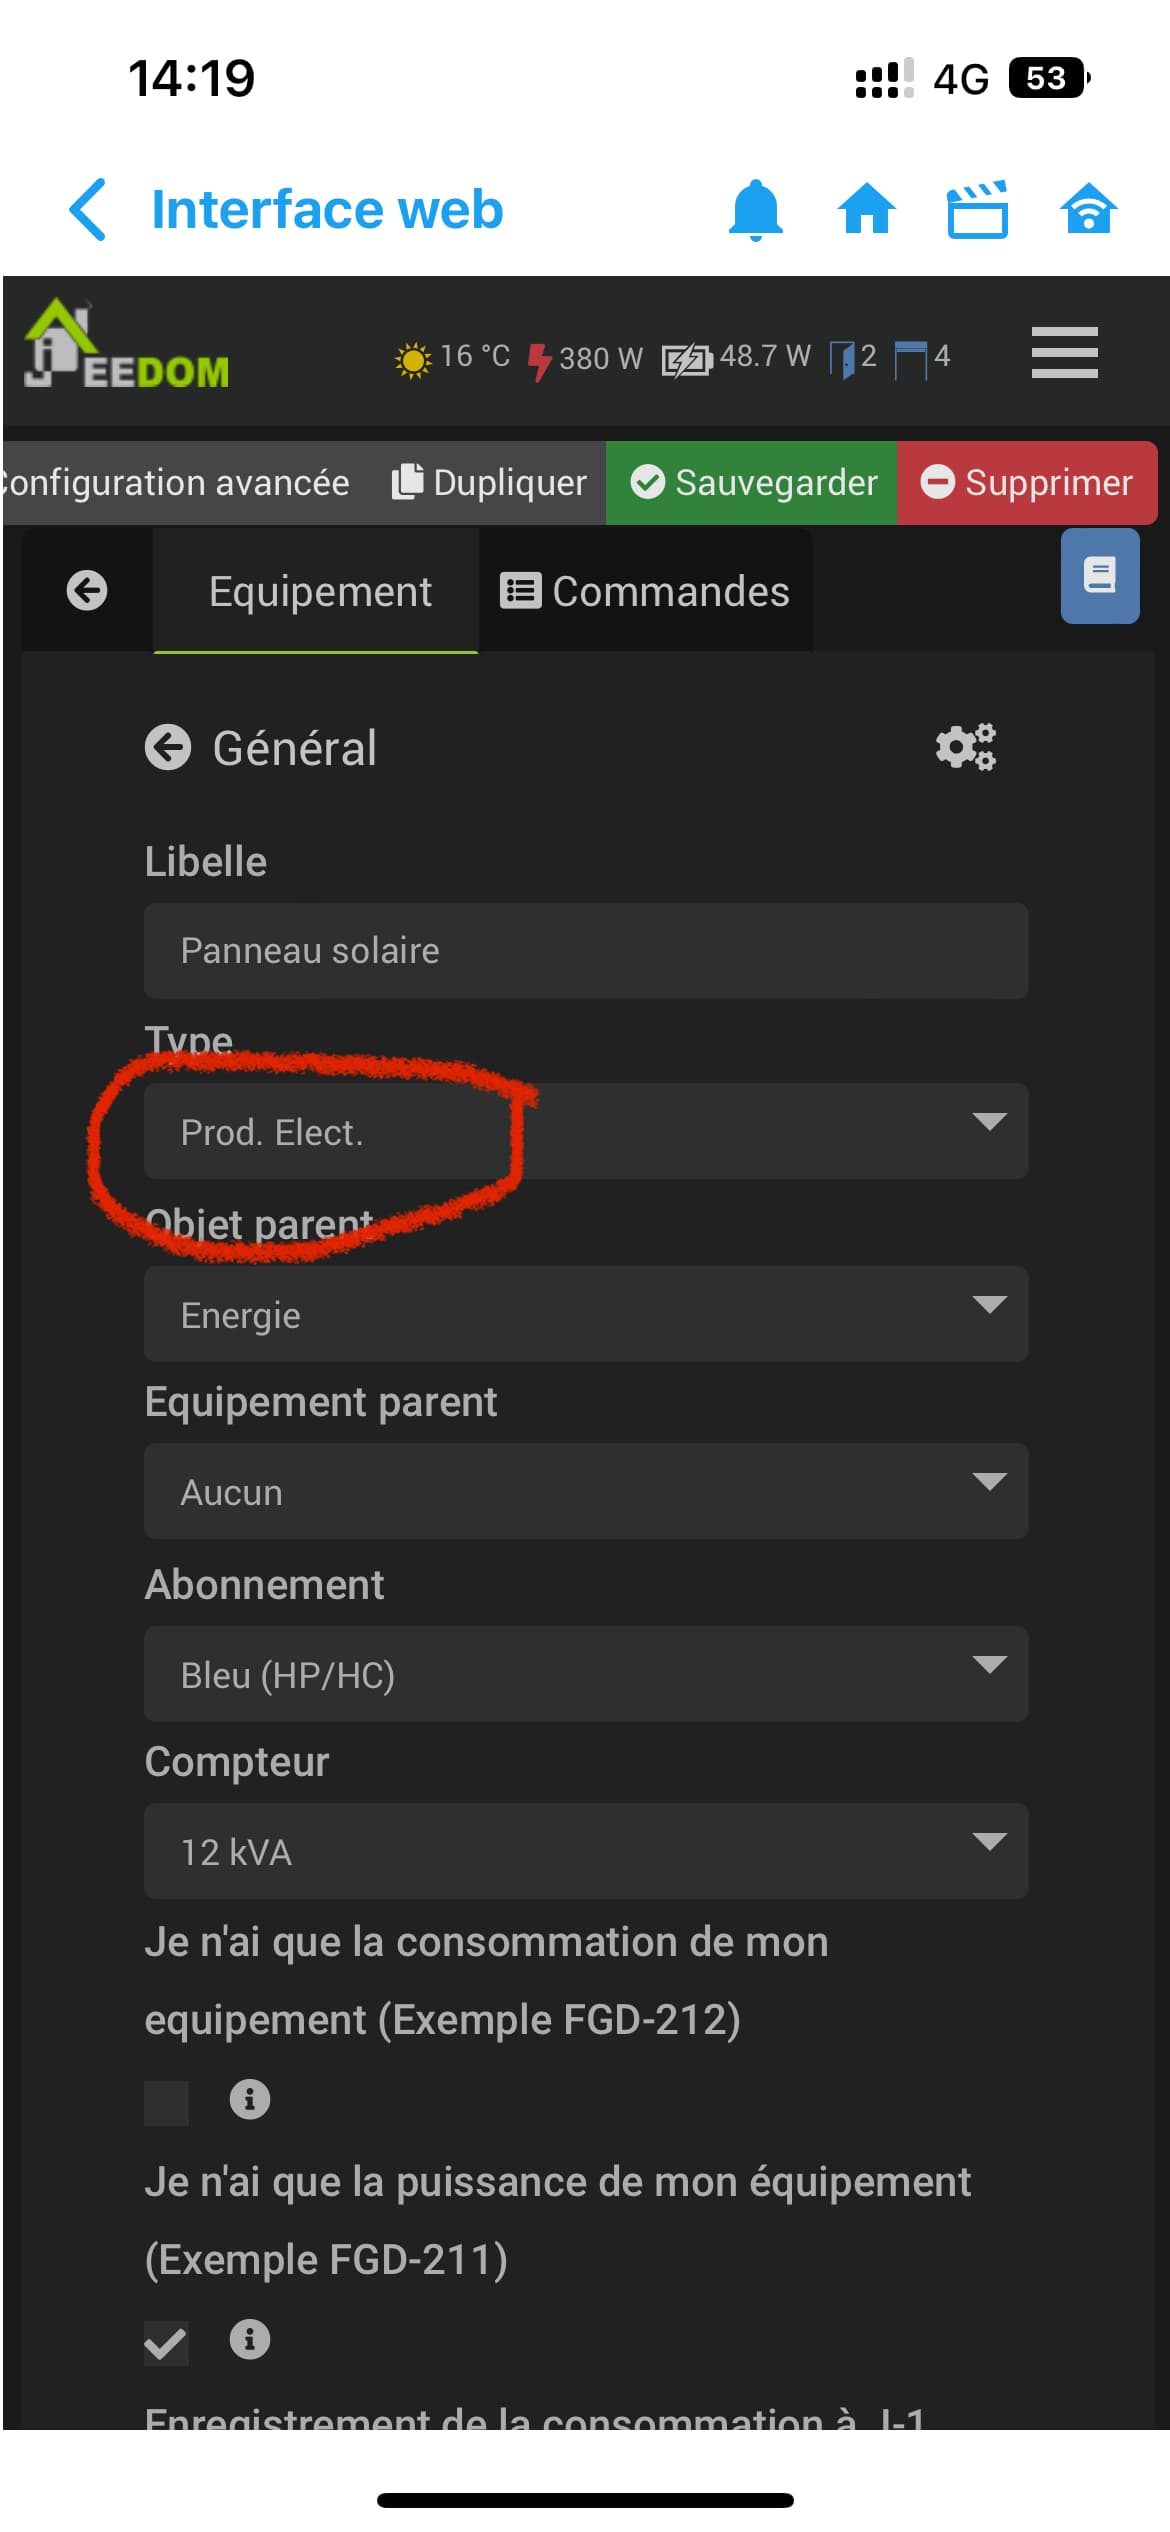Switch to the Commandes tab
The height and width of the screenshot is (2532, 1170).
(646, 591)
